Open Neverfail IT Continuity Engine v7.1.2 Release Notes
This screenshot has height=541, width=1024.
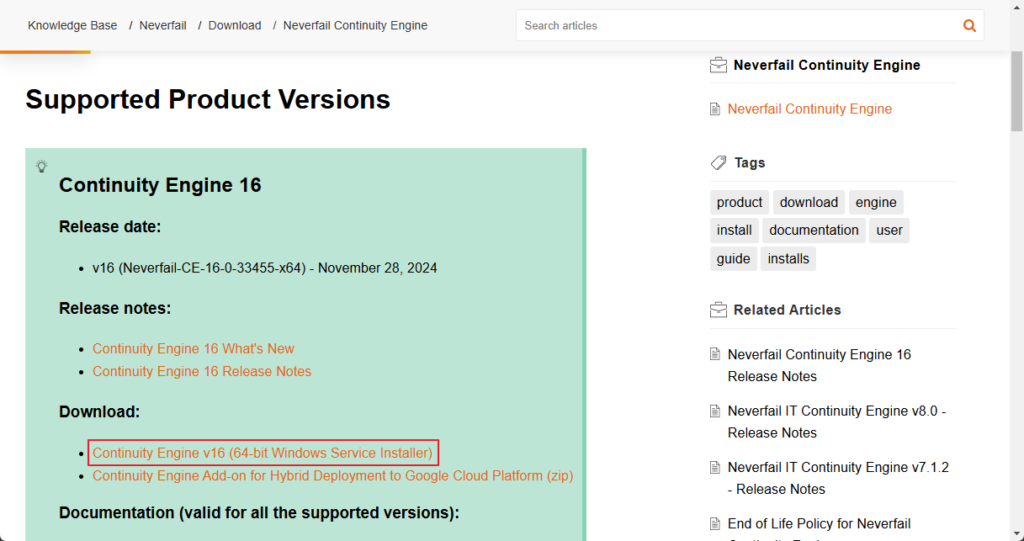point(838,478)
